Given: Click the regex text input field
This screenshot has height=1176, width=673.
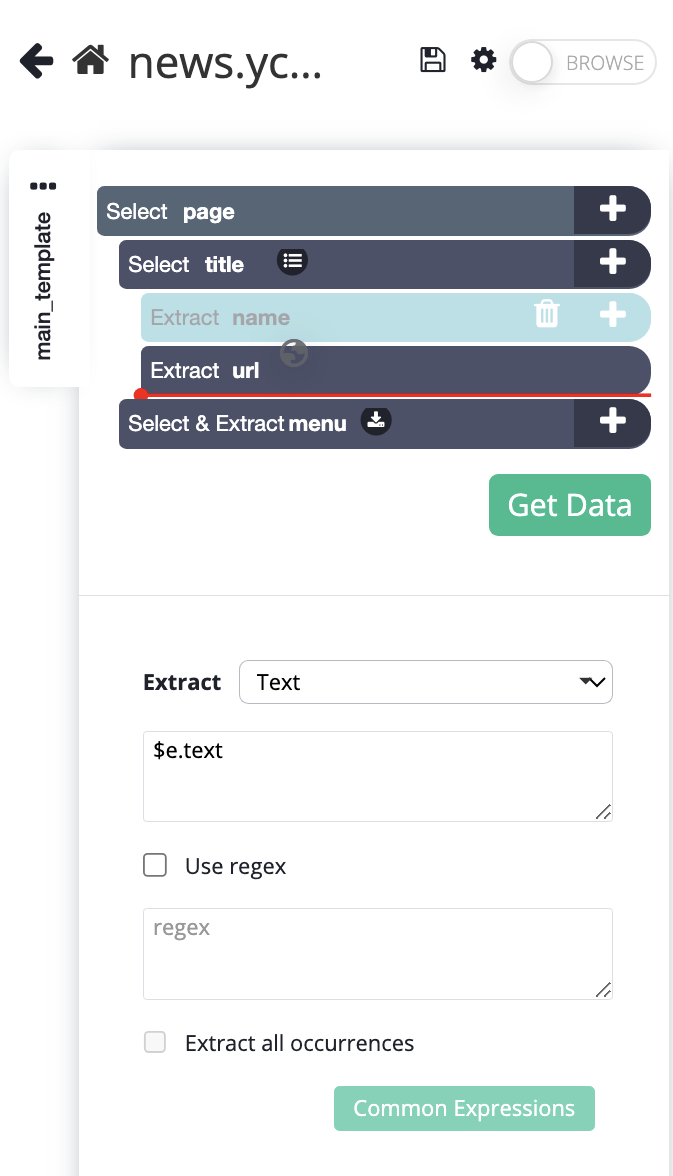Looking at the screenshot, I should coord(377,953).
